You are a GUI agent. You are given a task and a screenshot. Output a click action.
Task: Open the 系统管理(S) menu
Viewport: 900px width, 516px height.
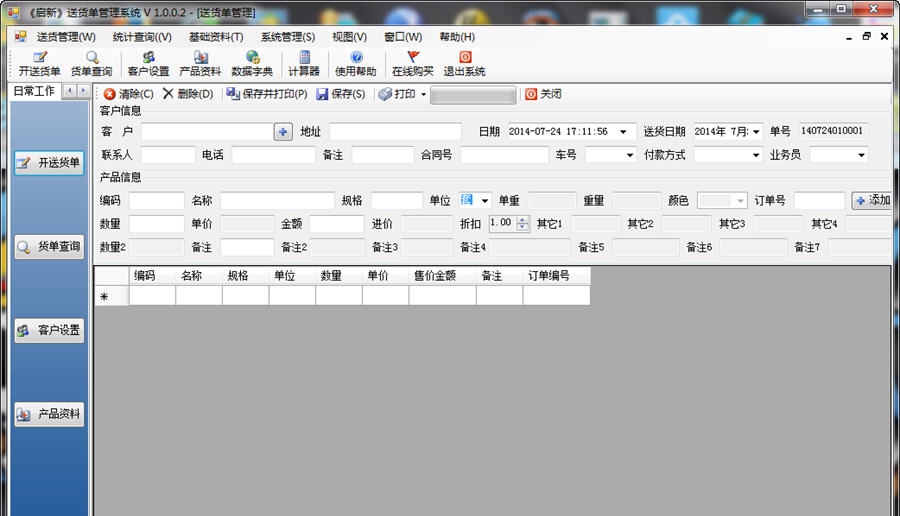coord(288,37)
